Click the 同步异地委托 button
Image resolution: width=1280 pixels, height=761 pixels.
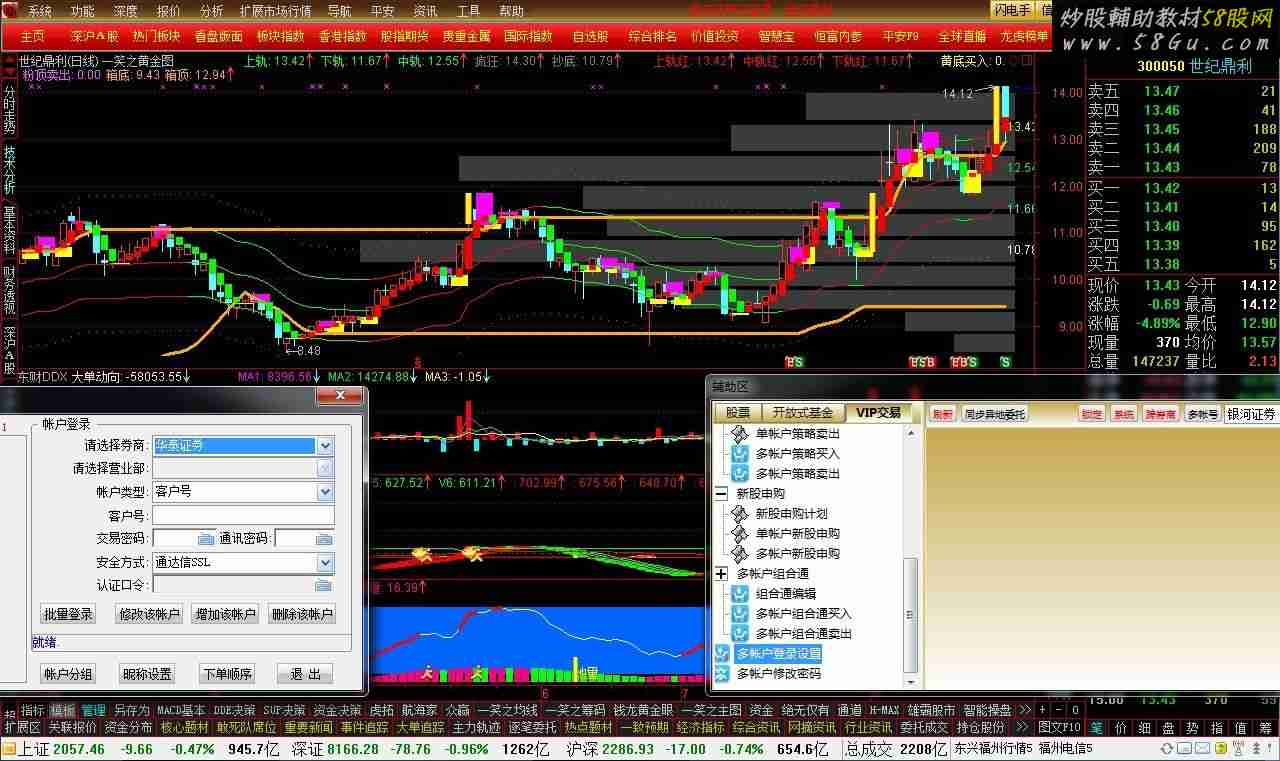click(x=994, y=414)
